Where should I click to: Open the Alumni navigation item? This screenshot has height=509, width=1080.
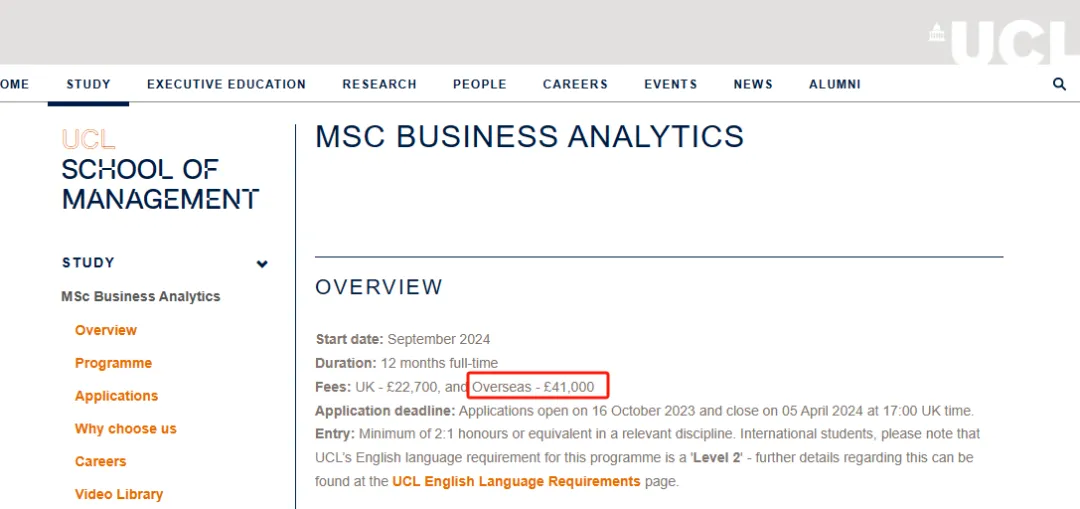[835, 84]
